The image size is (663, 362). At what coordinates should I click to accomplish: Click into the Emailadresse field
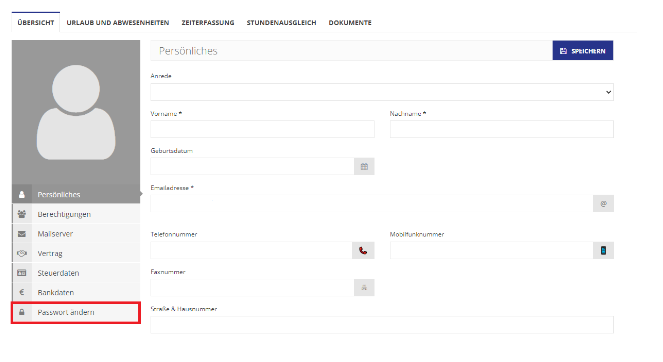(x=372, y=204)
